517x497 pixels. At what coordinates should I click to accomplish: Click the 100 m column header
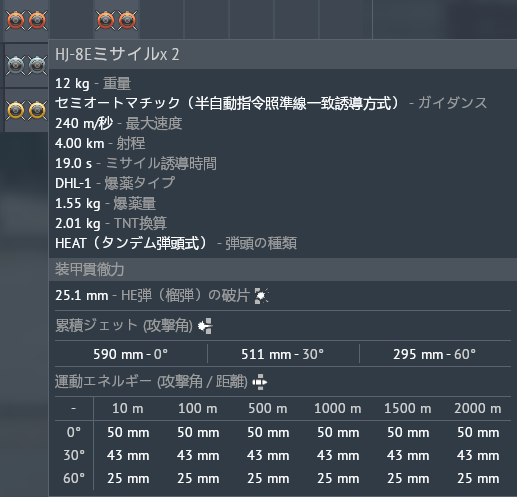pos(198,409)
